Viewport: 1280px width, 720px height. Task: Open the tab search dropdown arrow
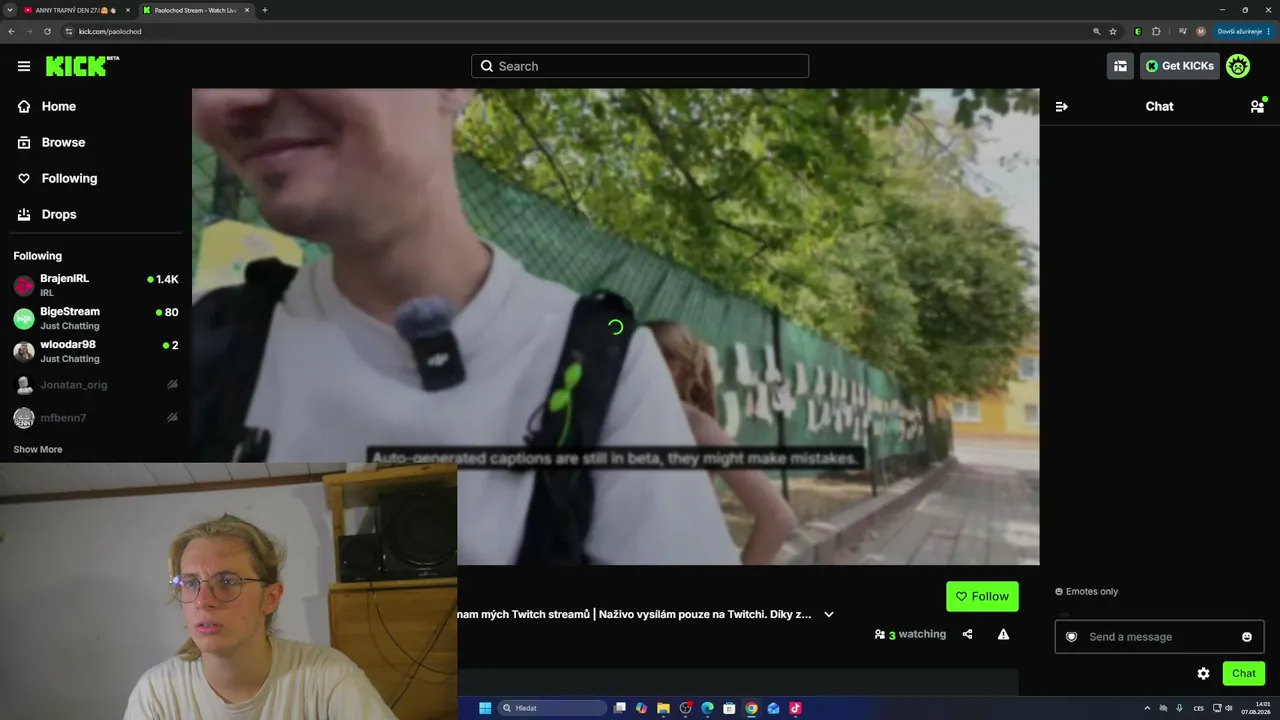pyautogui.click(x=9, y=10)
